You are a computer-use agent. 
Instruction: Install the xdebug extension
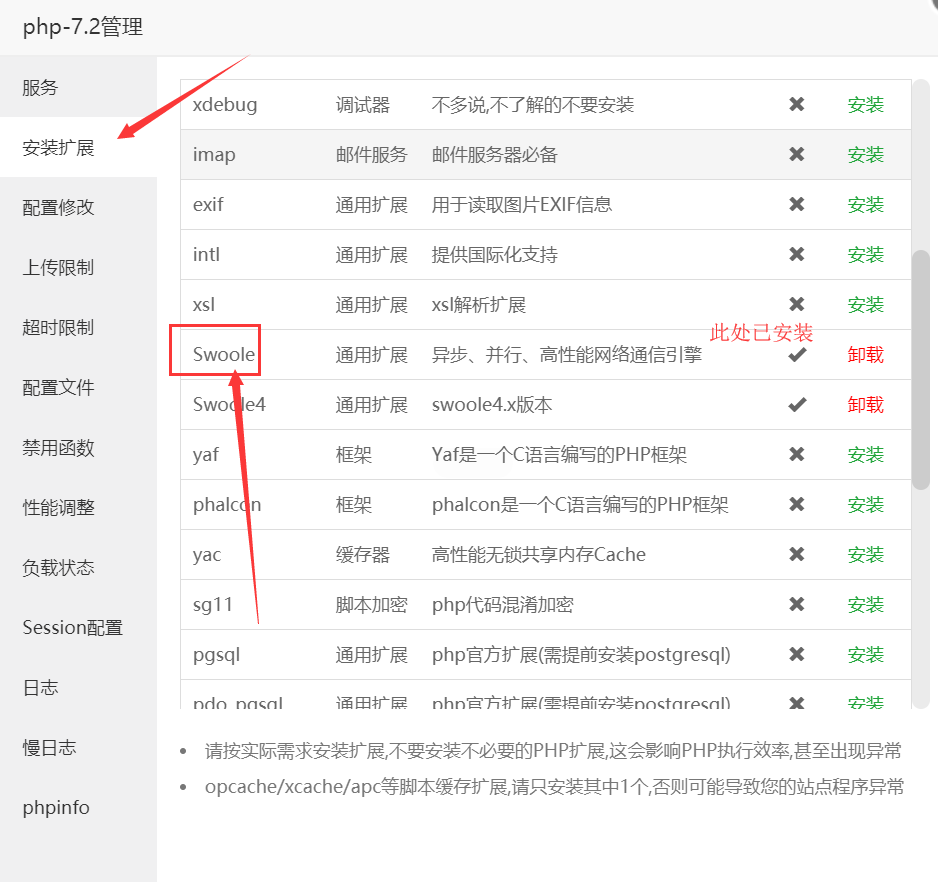(865, 105)
